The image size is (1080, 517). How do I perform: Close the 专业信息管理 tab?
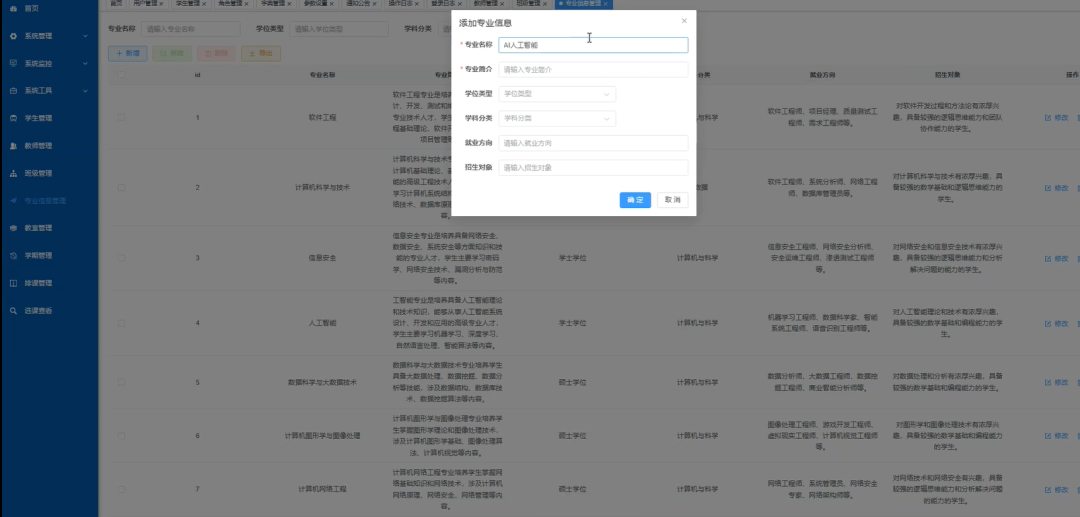[605, 3]
